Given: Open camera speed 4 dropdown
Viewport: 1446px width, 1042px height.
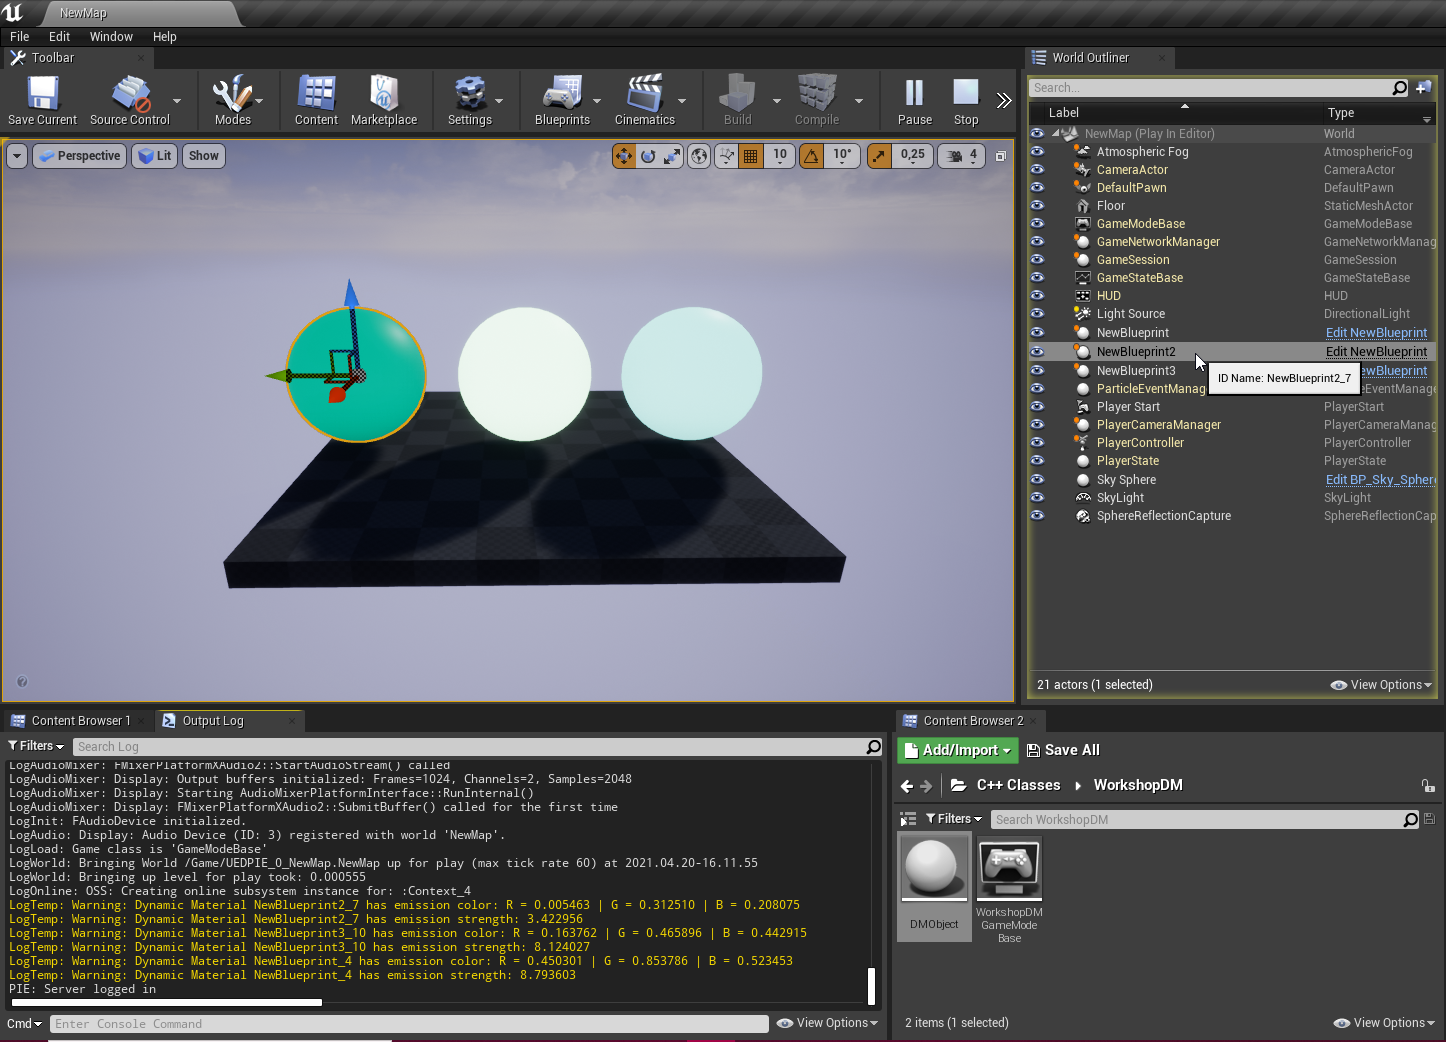Looking at the screenshot, I should click(x=962, y=156).
